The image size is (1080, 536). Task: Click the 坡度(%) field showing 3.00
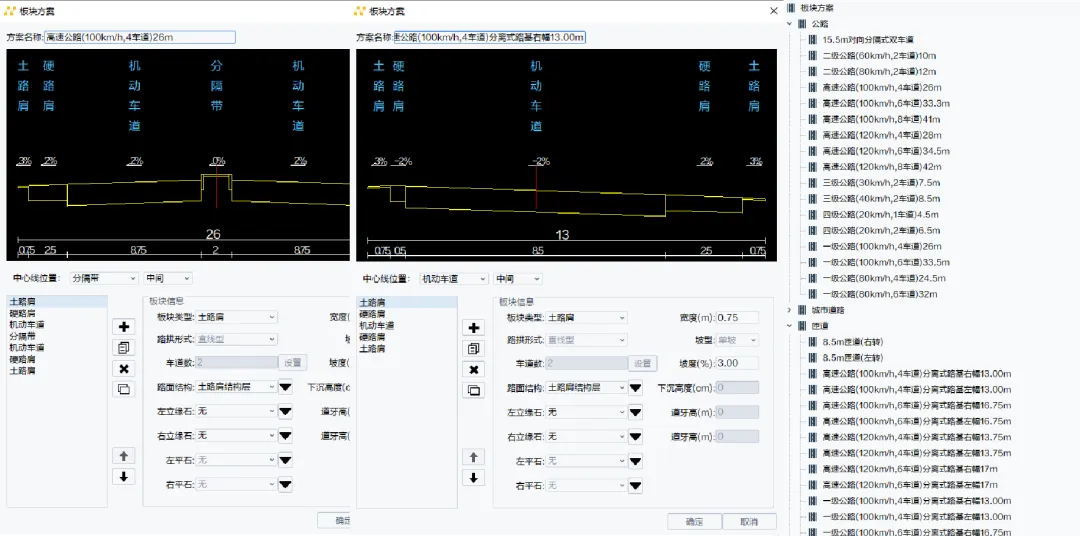click(737, 363)
